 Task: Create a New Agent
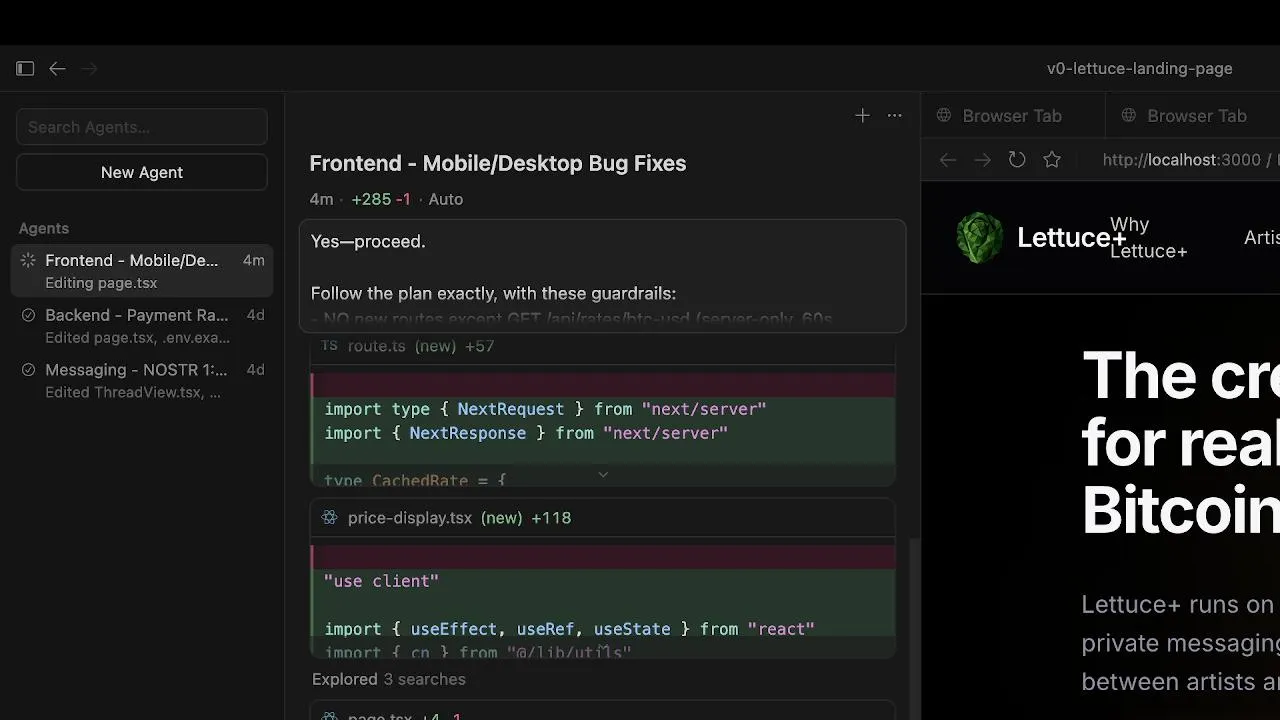(142, 172)
